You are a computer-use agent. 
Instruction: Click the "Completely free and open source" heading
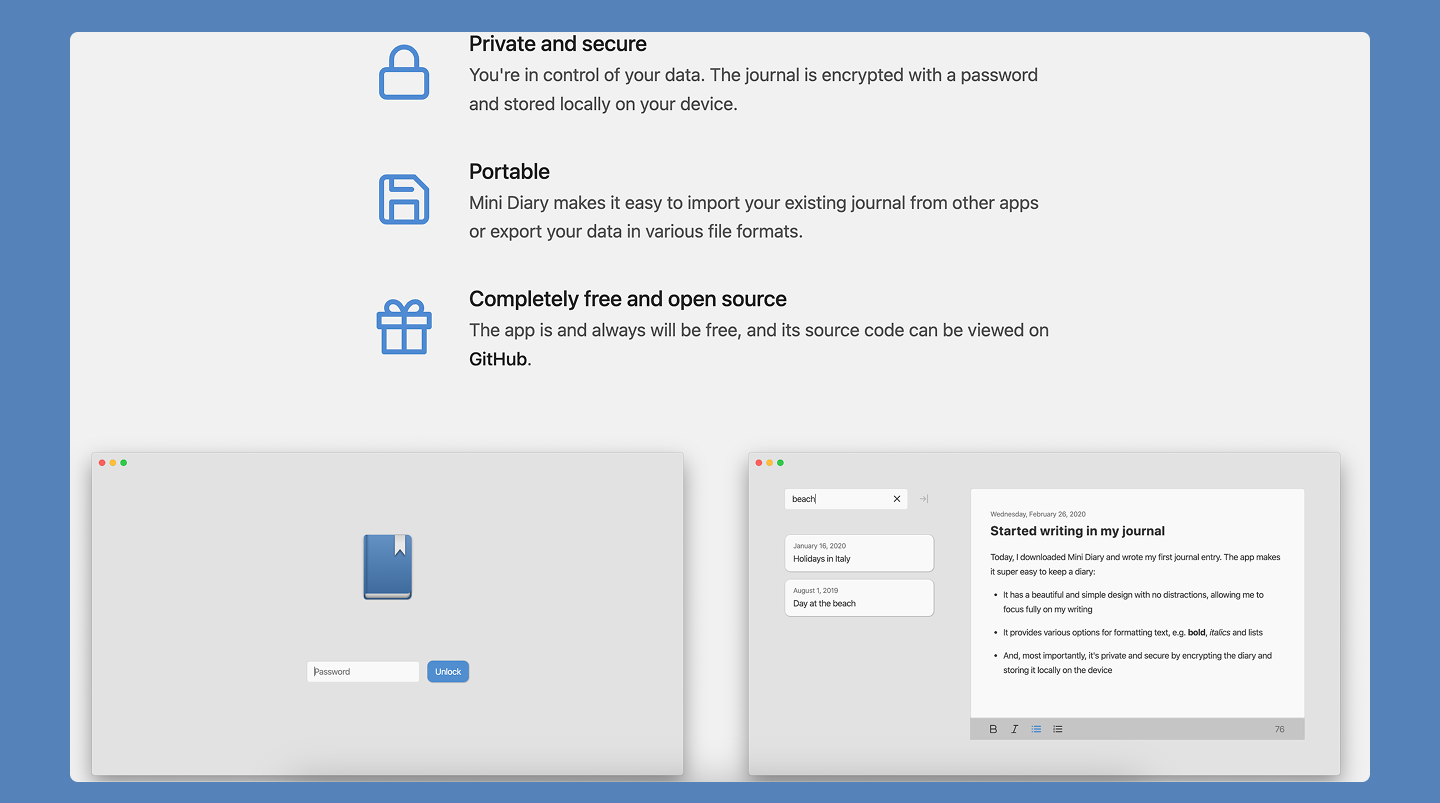[x=628, y=299]
